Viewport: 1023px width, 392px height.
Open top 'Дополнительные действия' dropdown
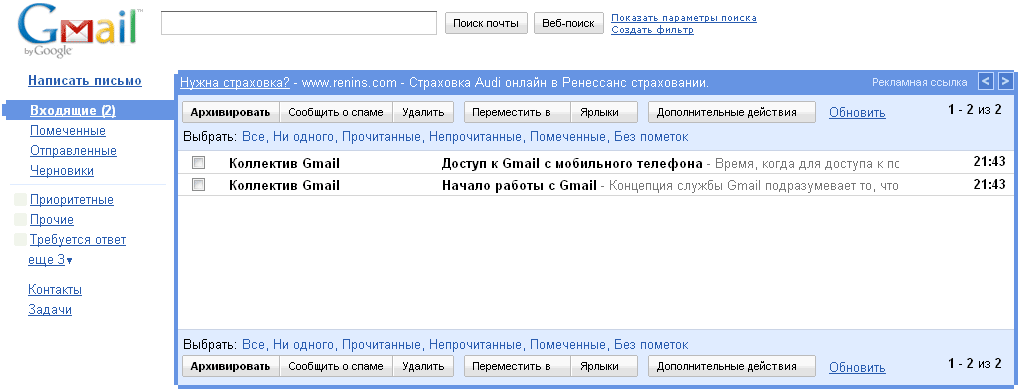pos(731,112)
